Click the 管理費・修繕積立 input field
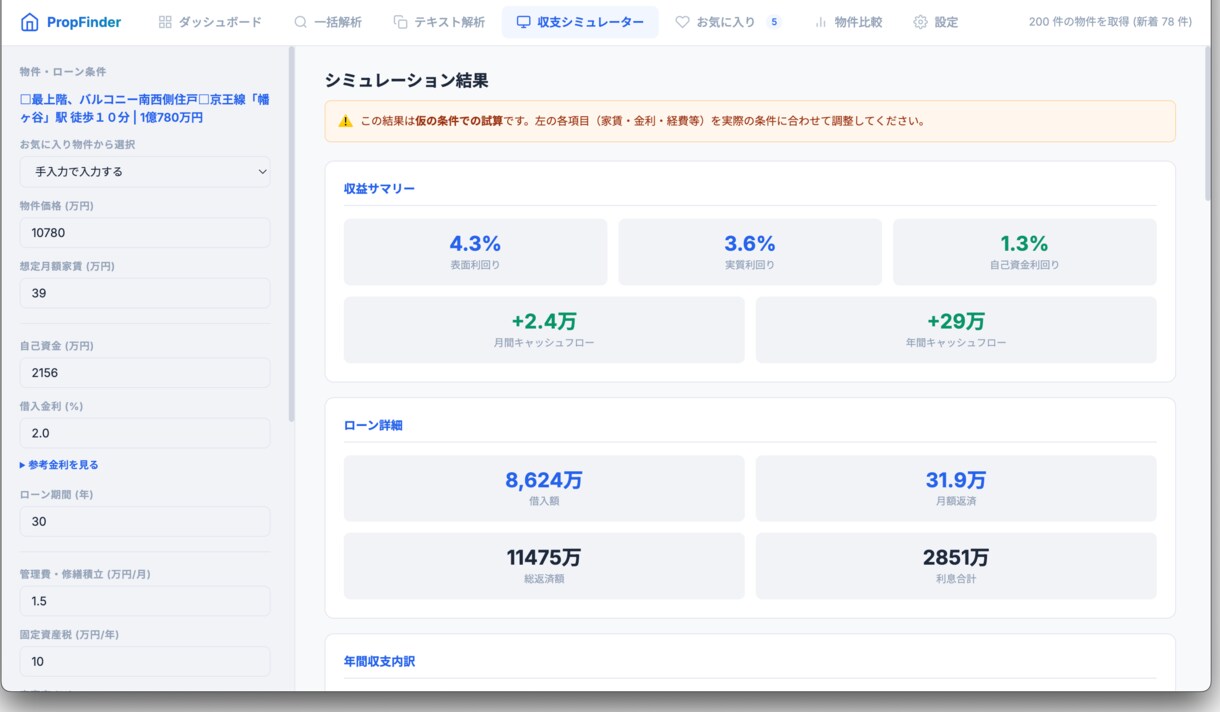This screenshot has width=1220, height=712. 145,601
